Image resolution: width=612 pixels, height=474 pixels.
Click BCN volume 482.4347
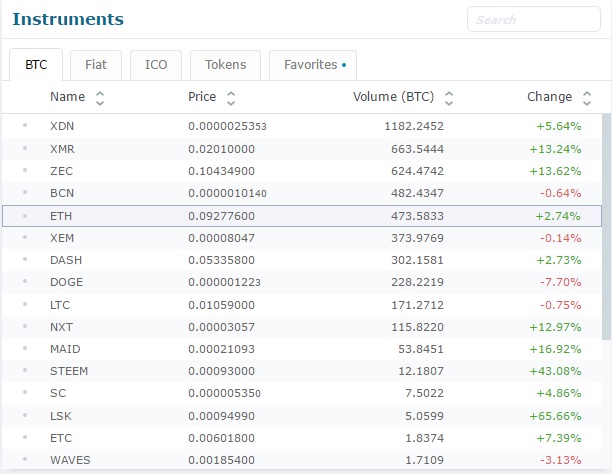(x=417, y=193)
